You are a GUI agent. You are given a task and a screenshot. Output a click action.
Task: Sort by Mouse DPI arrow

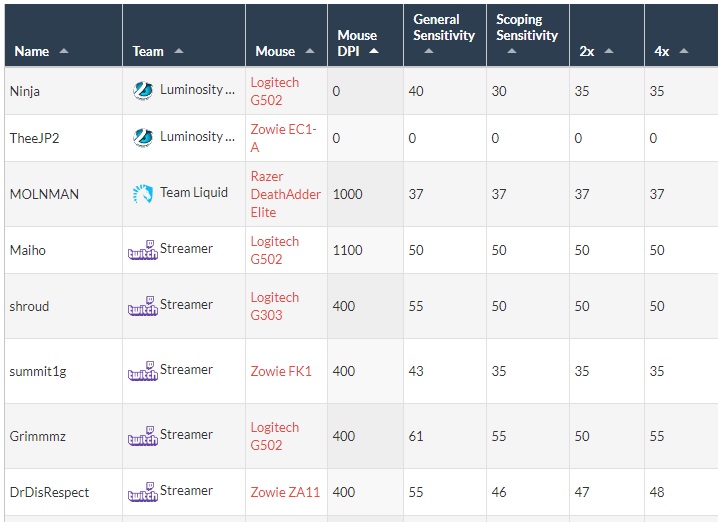(x=374, y=51)
